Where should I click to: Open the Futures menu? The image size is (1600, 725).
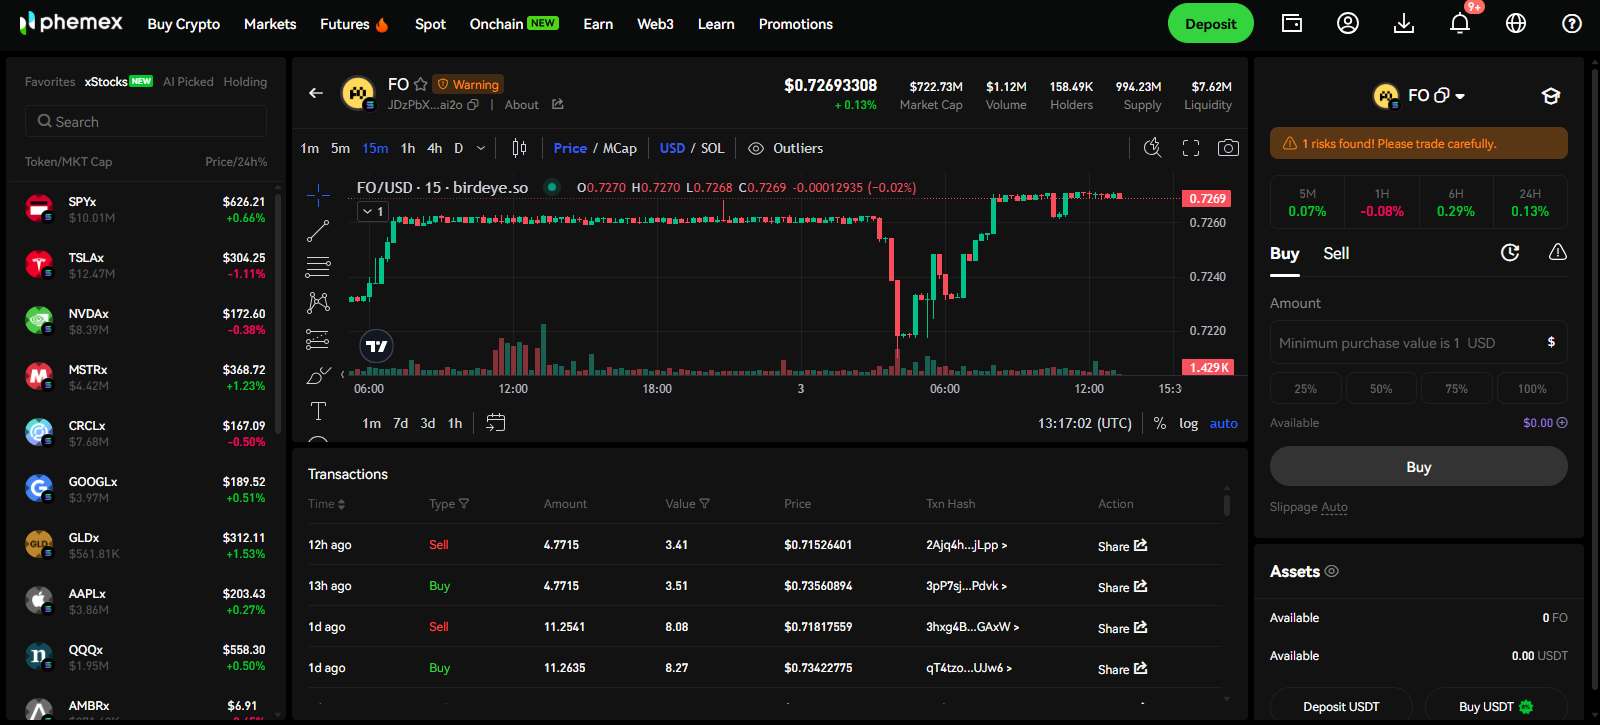tap(354, 24)
